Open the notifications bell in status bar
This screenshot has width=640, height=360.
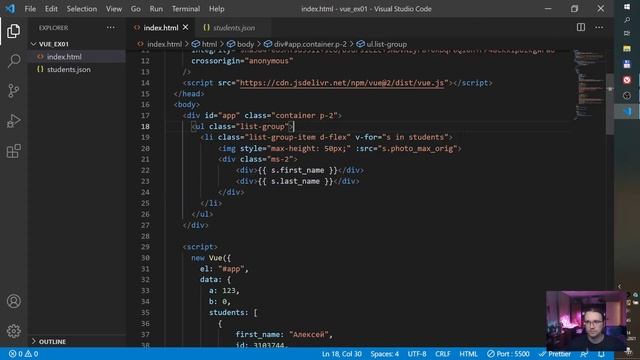point(601,354)
